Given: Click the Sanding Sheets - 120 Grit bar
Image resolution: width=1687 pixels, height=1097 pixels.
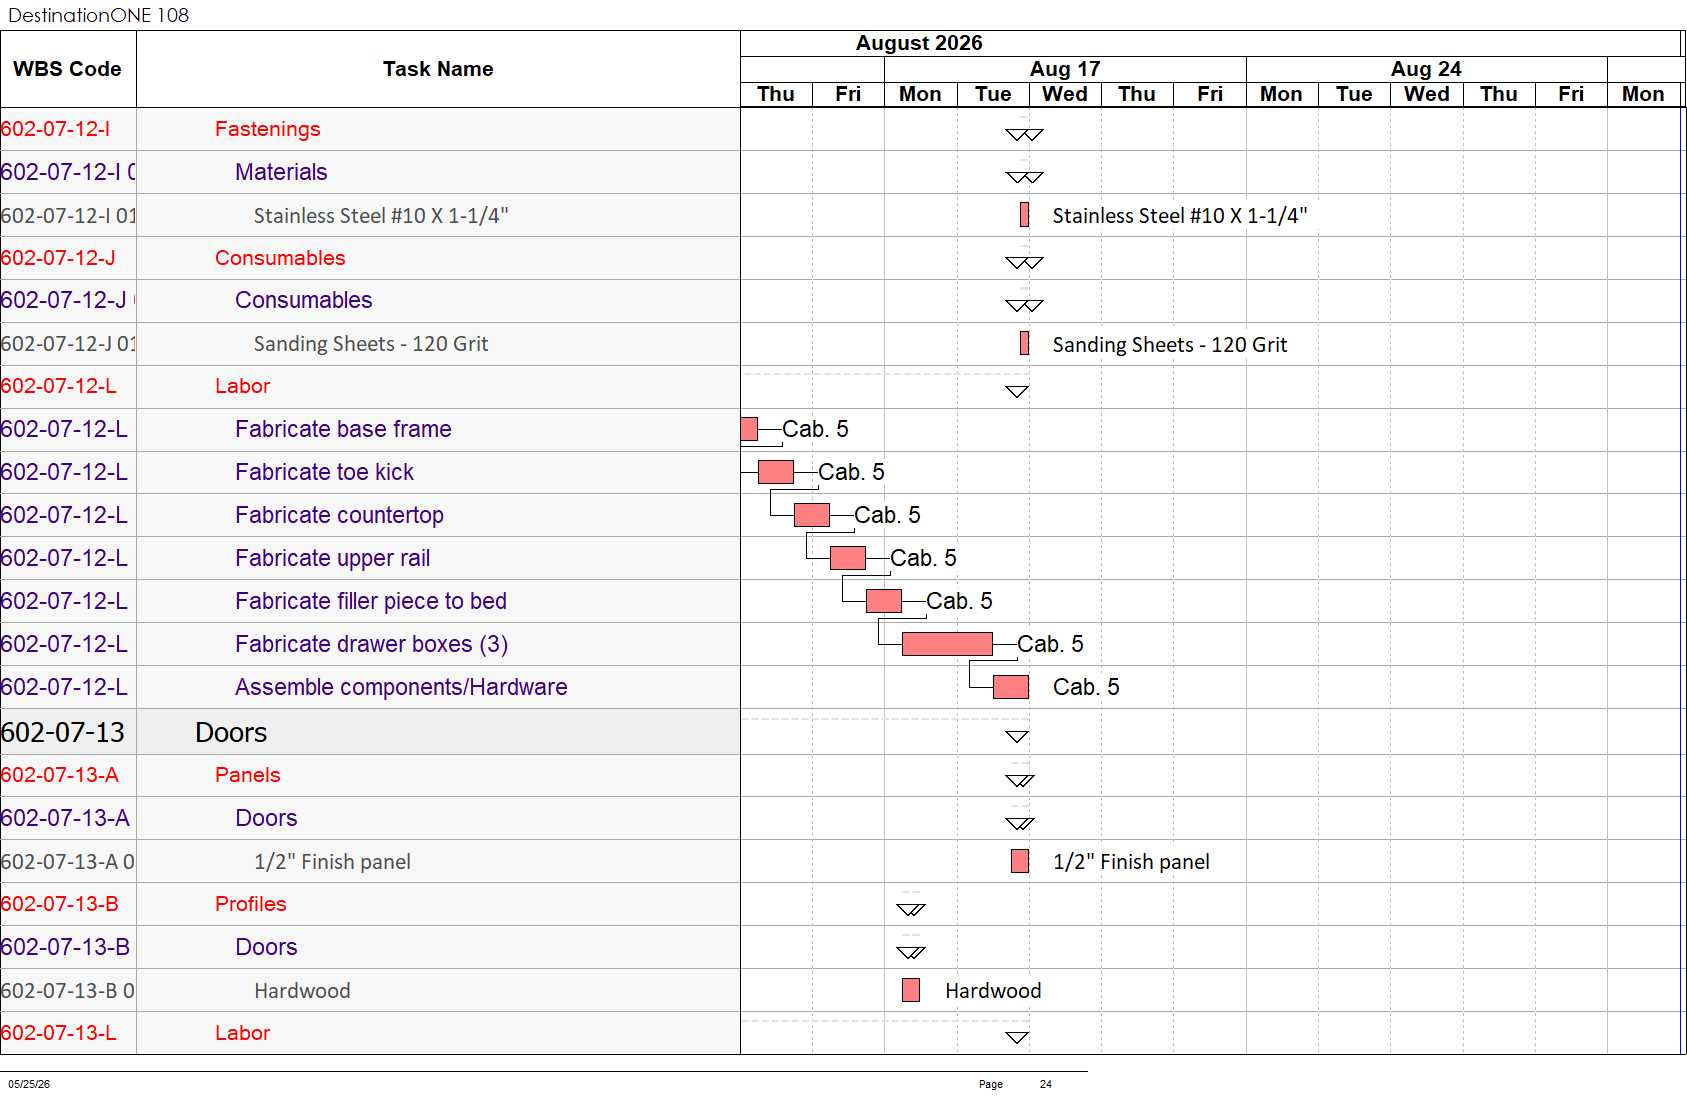Looking at the screenshot, I should point(1024,344).
